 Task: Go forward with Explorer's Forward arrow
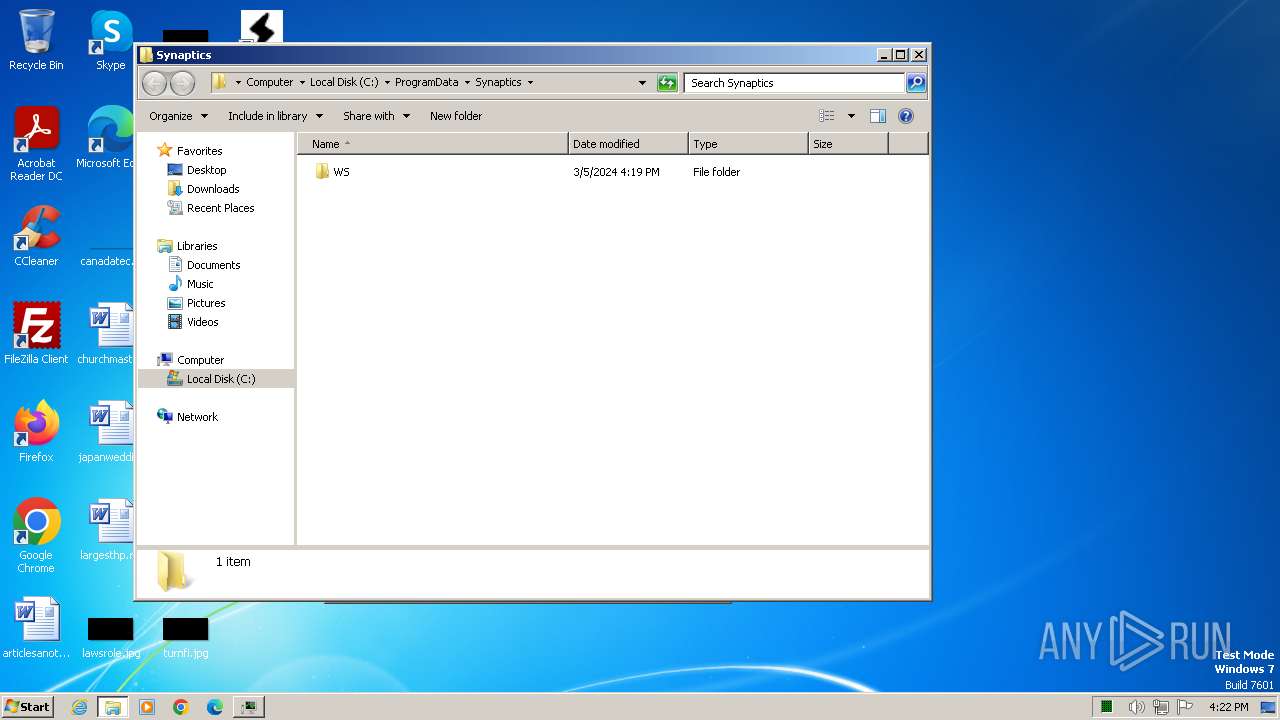[x=182, y=83]
